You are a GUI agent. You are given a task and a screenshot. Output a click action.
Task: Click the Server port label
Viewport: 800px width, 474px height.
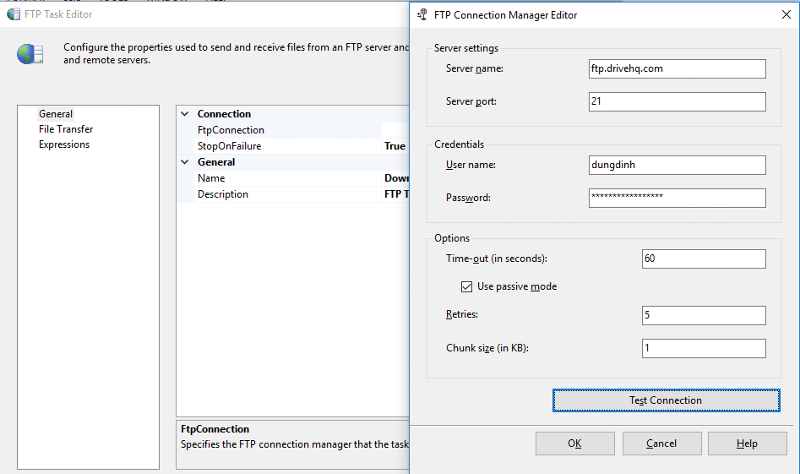tap(471, 102)
